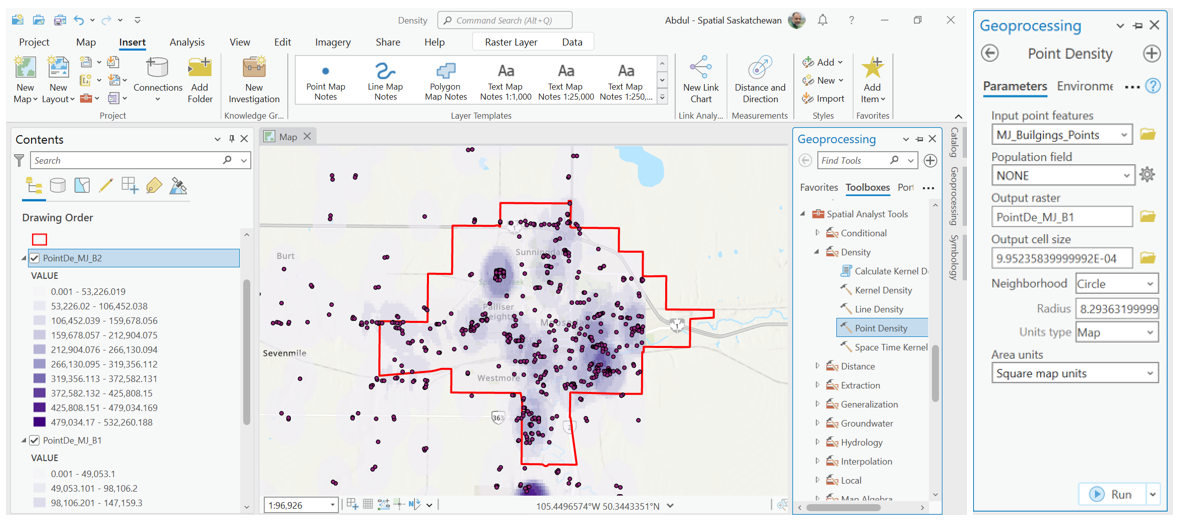Browse for input point features folder

click(x=1147, y=135)
